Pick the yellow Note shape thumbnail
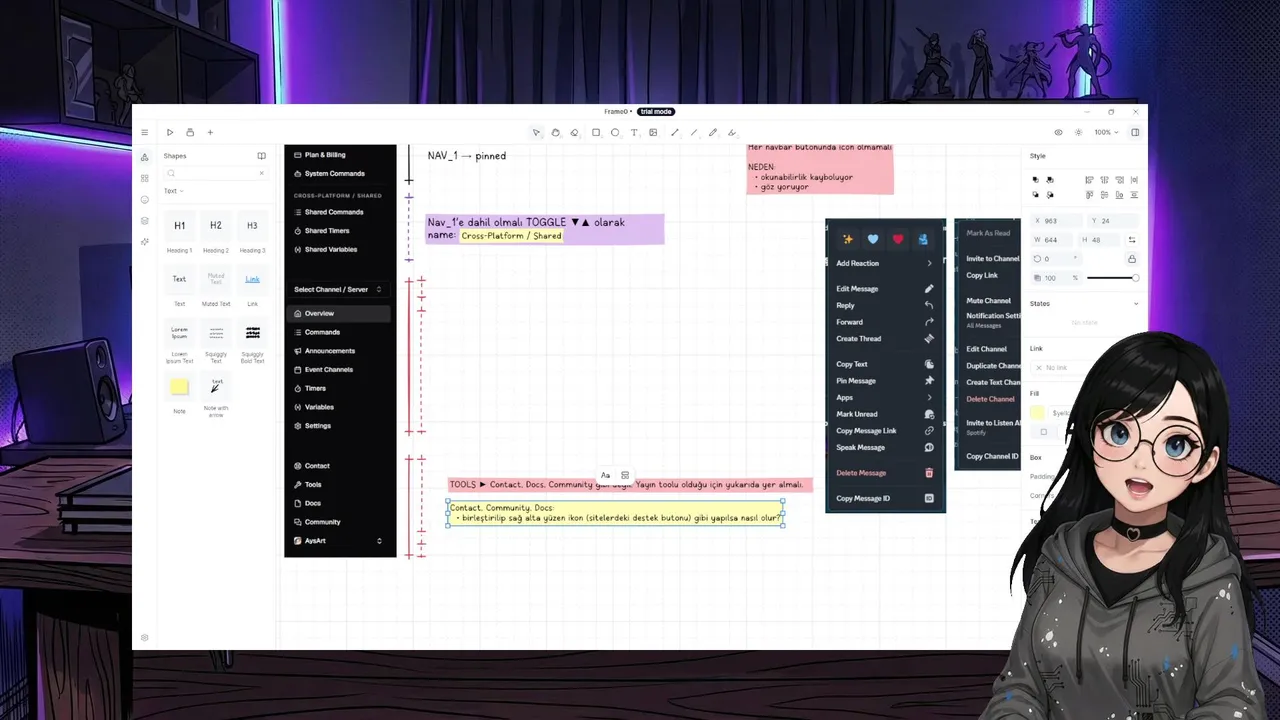This screenshot has width=1280, height=720. point(179,387)
